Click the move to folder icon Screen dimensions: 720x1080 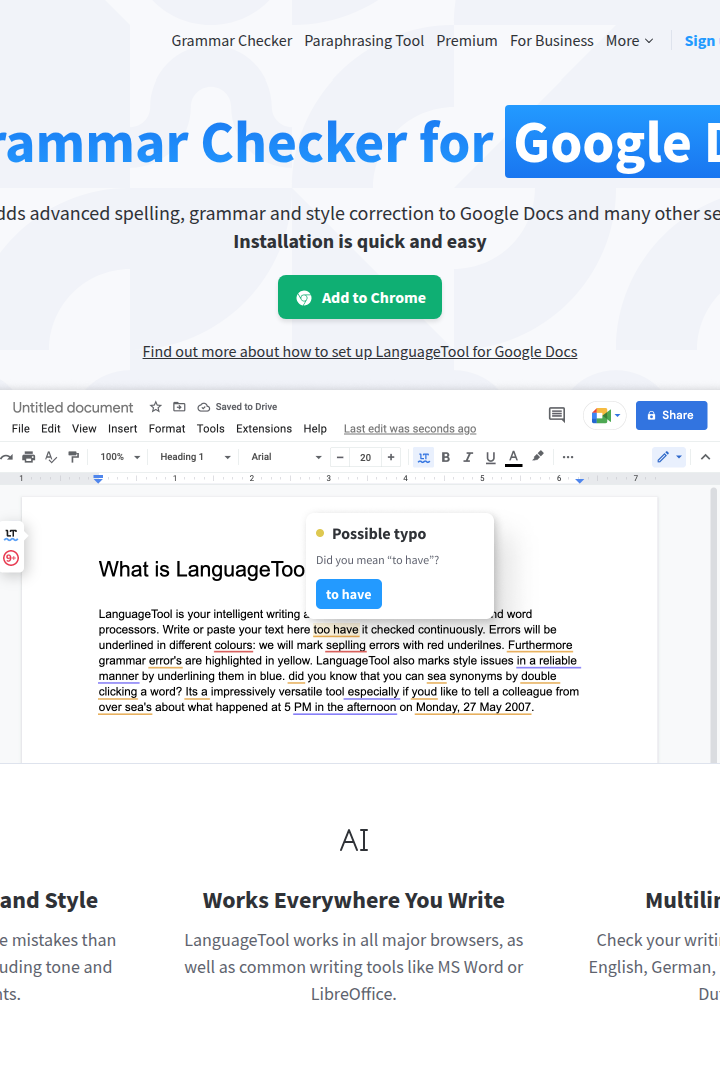[x=179, y=406]
